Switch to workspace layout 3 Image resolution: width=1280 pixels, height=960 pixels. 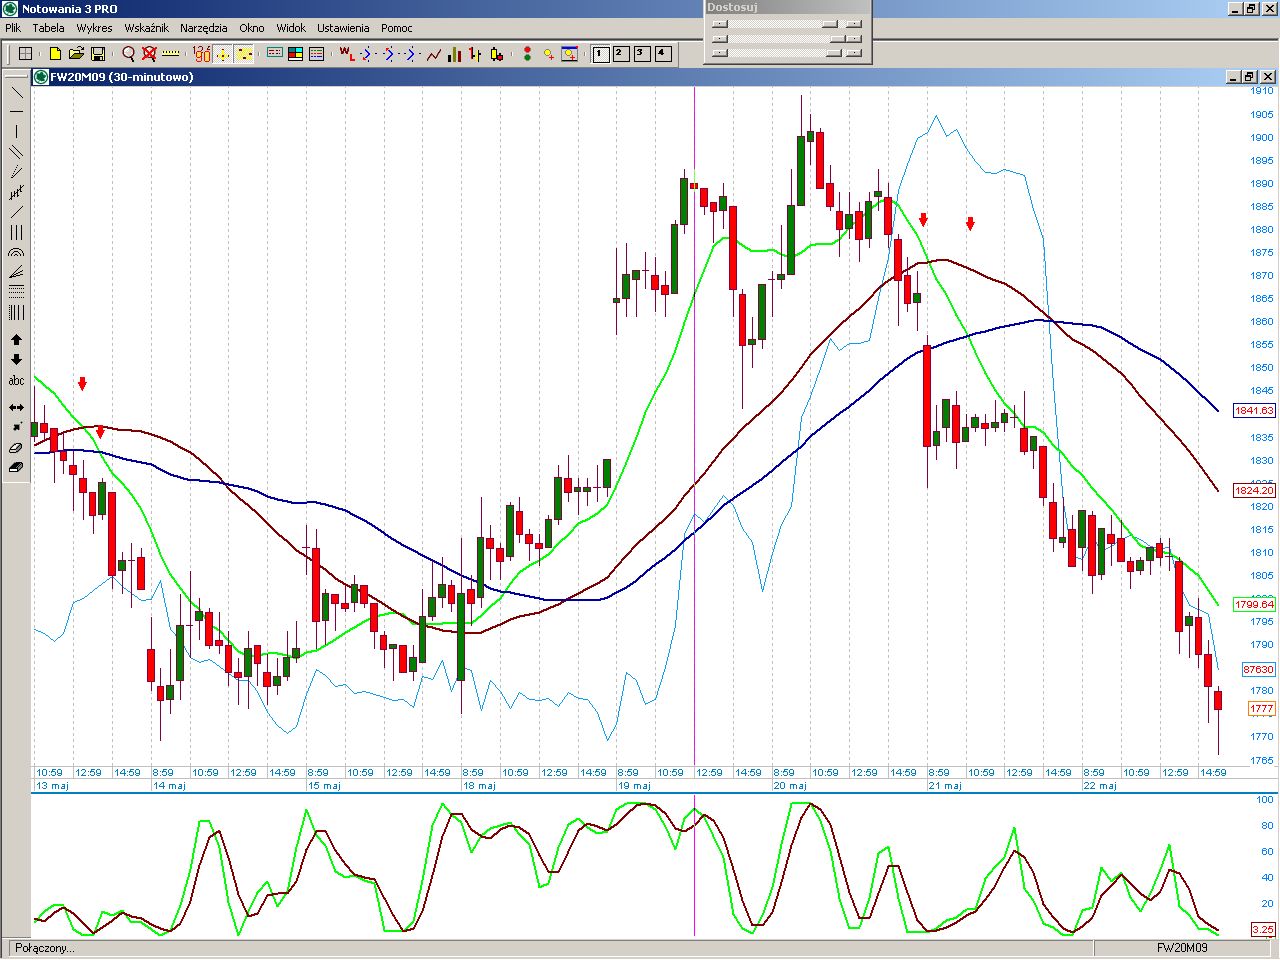(642, 54)
